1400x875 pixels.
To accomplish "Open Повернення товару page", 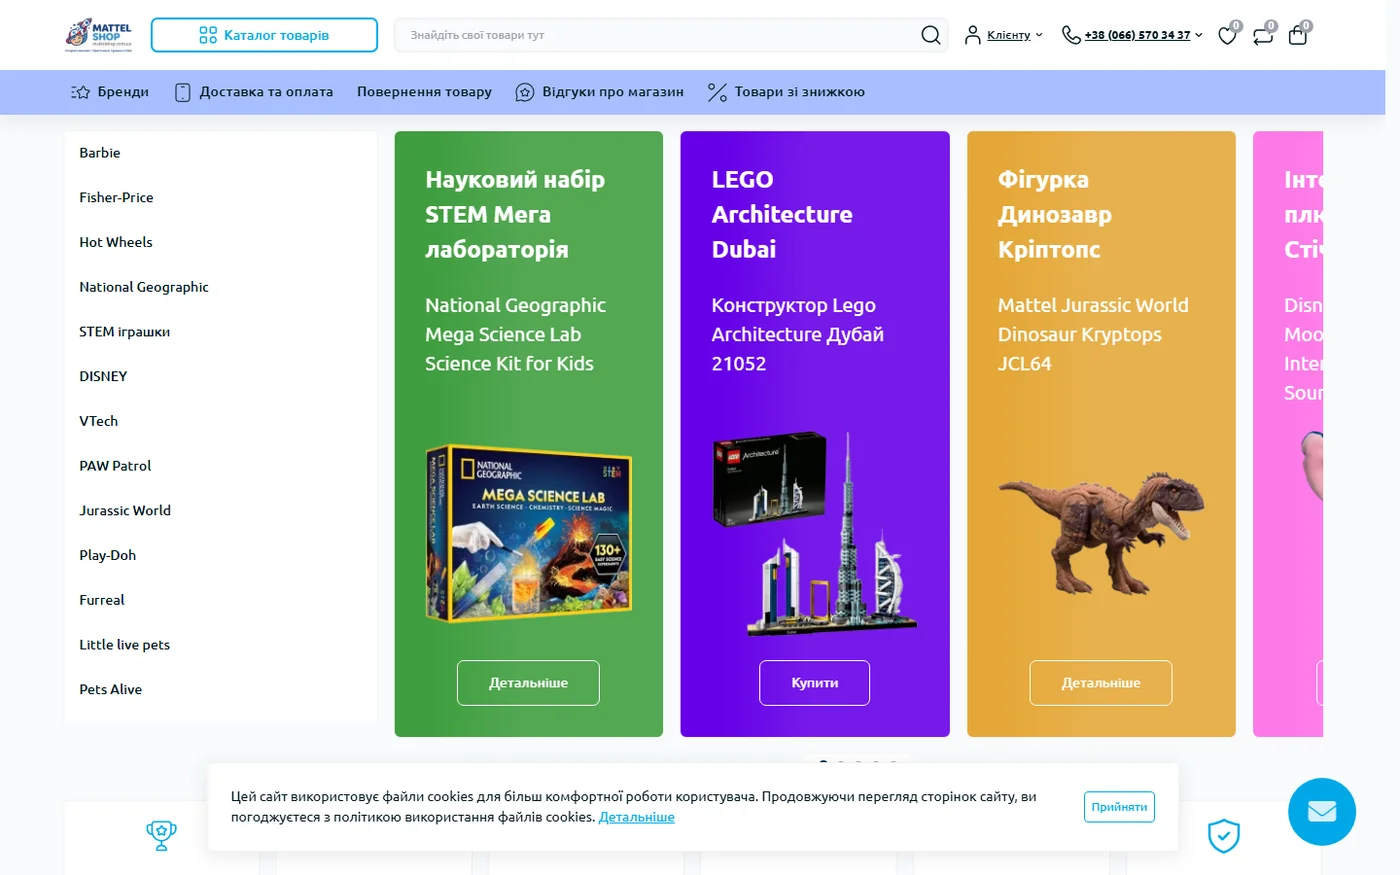I will point(424,92).
